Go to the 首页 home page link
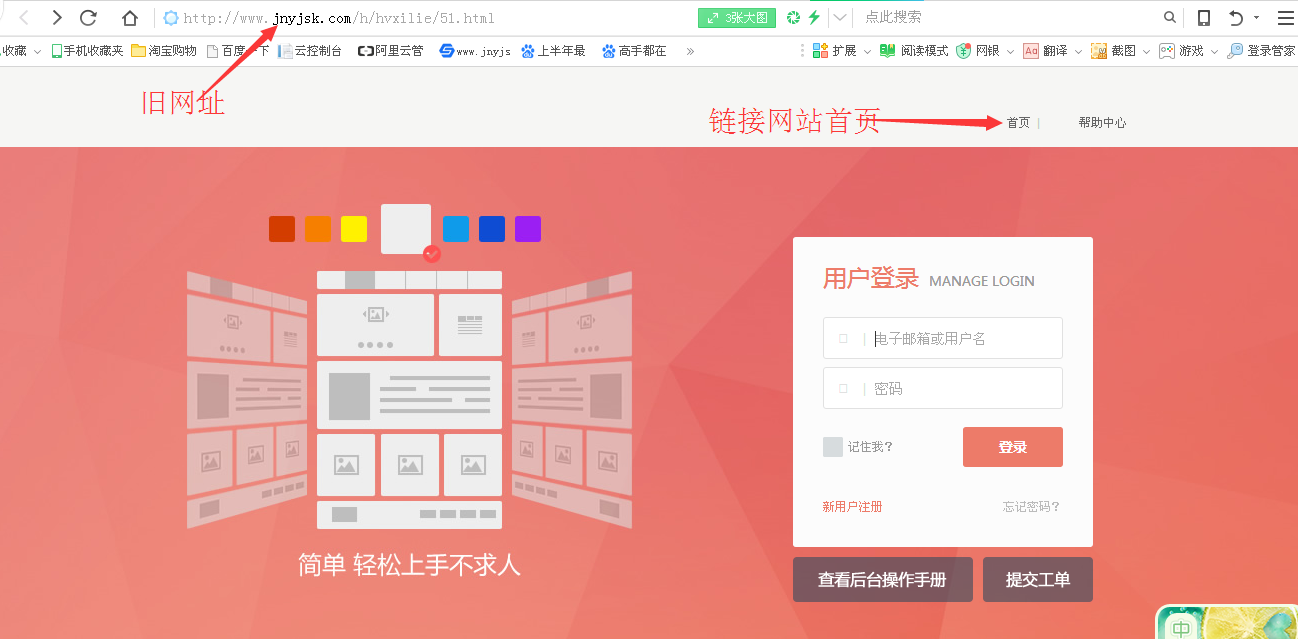The height and width of the screenshot is (639, 1298). (1017, 122)
